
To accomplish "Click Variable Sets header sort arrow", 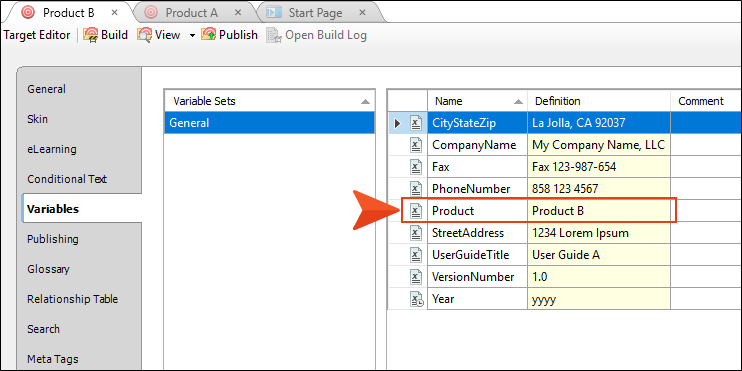I will click(x=365, y=102).
